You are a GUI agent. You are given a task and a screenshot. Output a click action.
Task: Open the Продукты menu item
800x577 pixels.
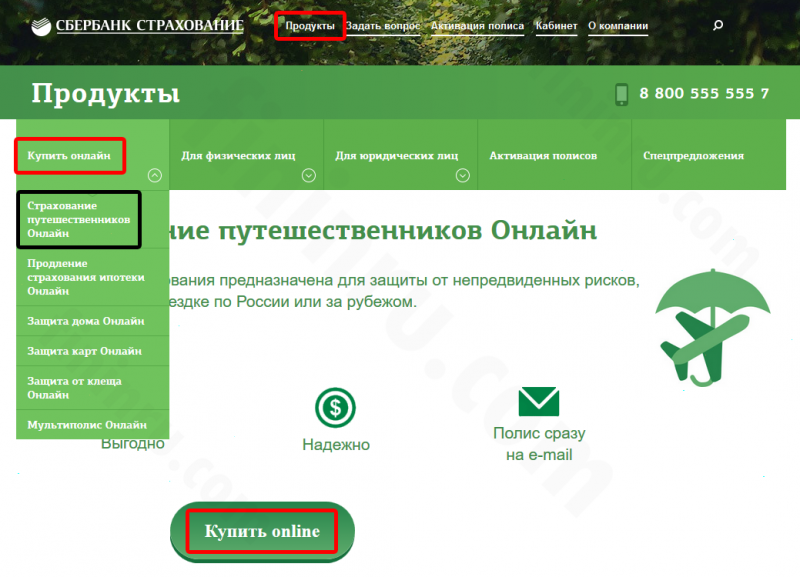coord(310,26)
